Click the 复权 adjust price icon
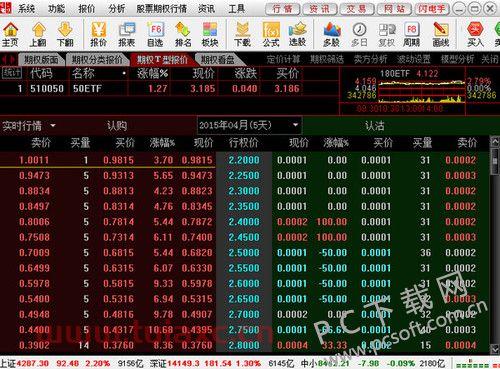500x369 pixels. pos(387,34)
